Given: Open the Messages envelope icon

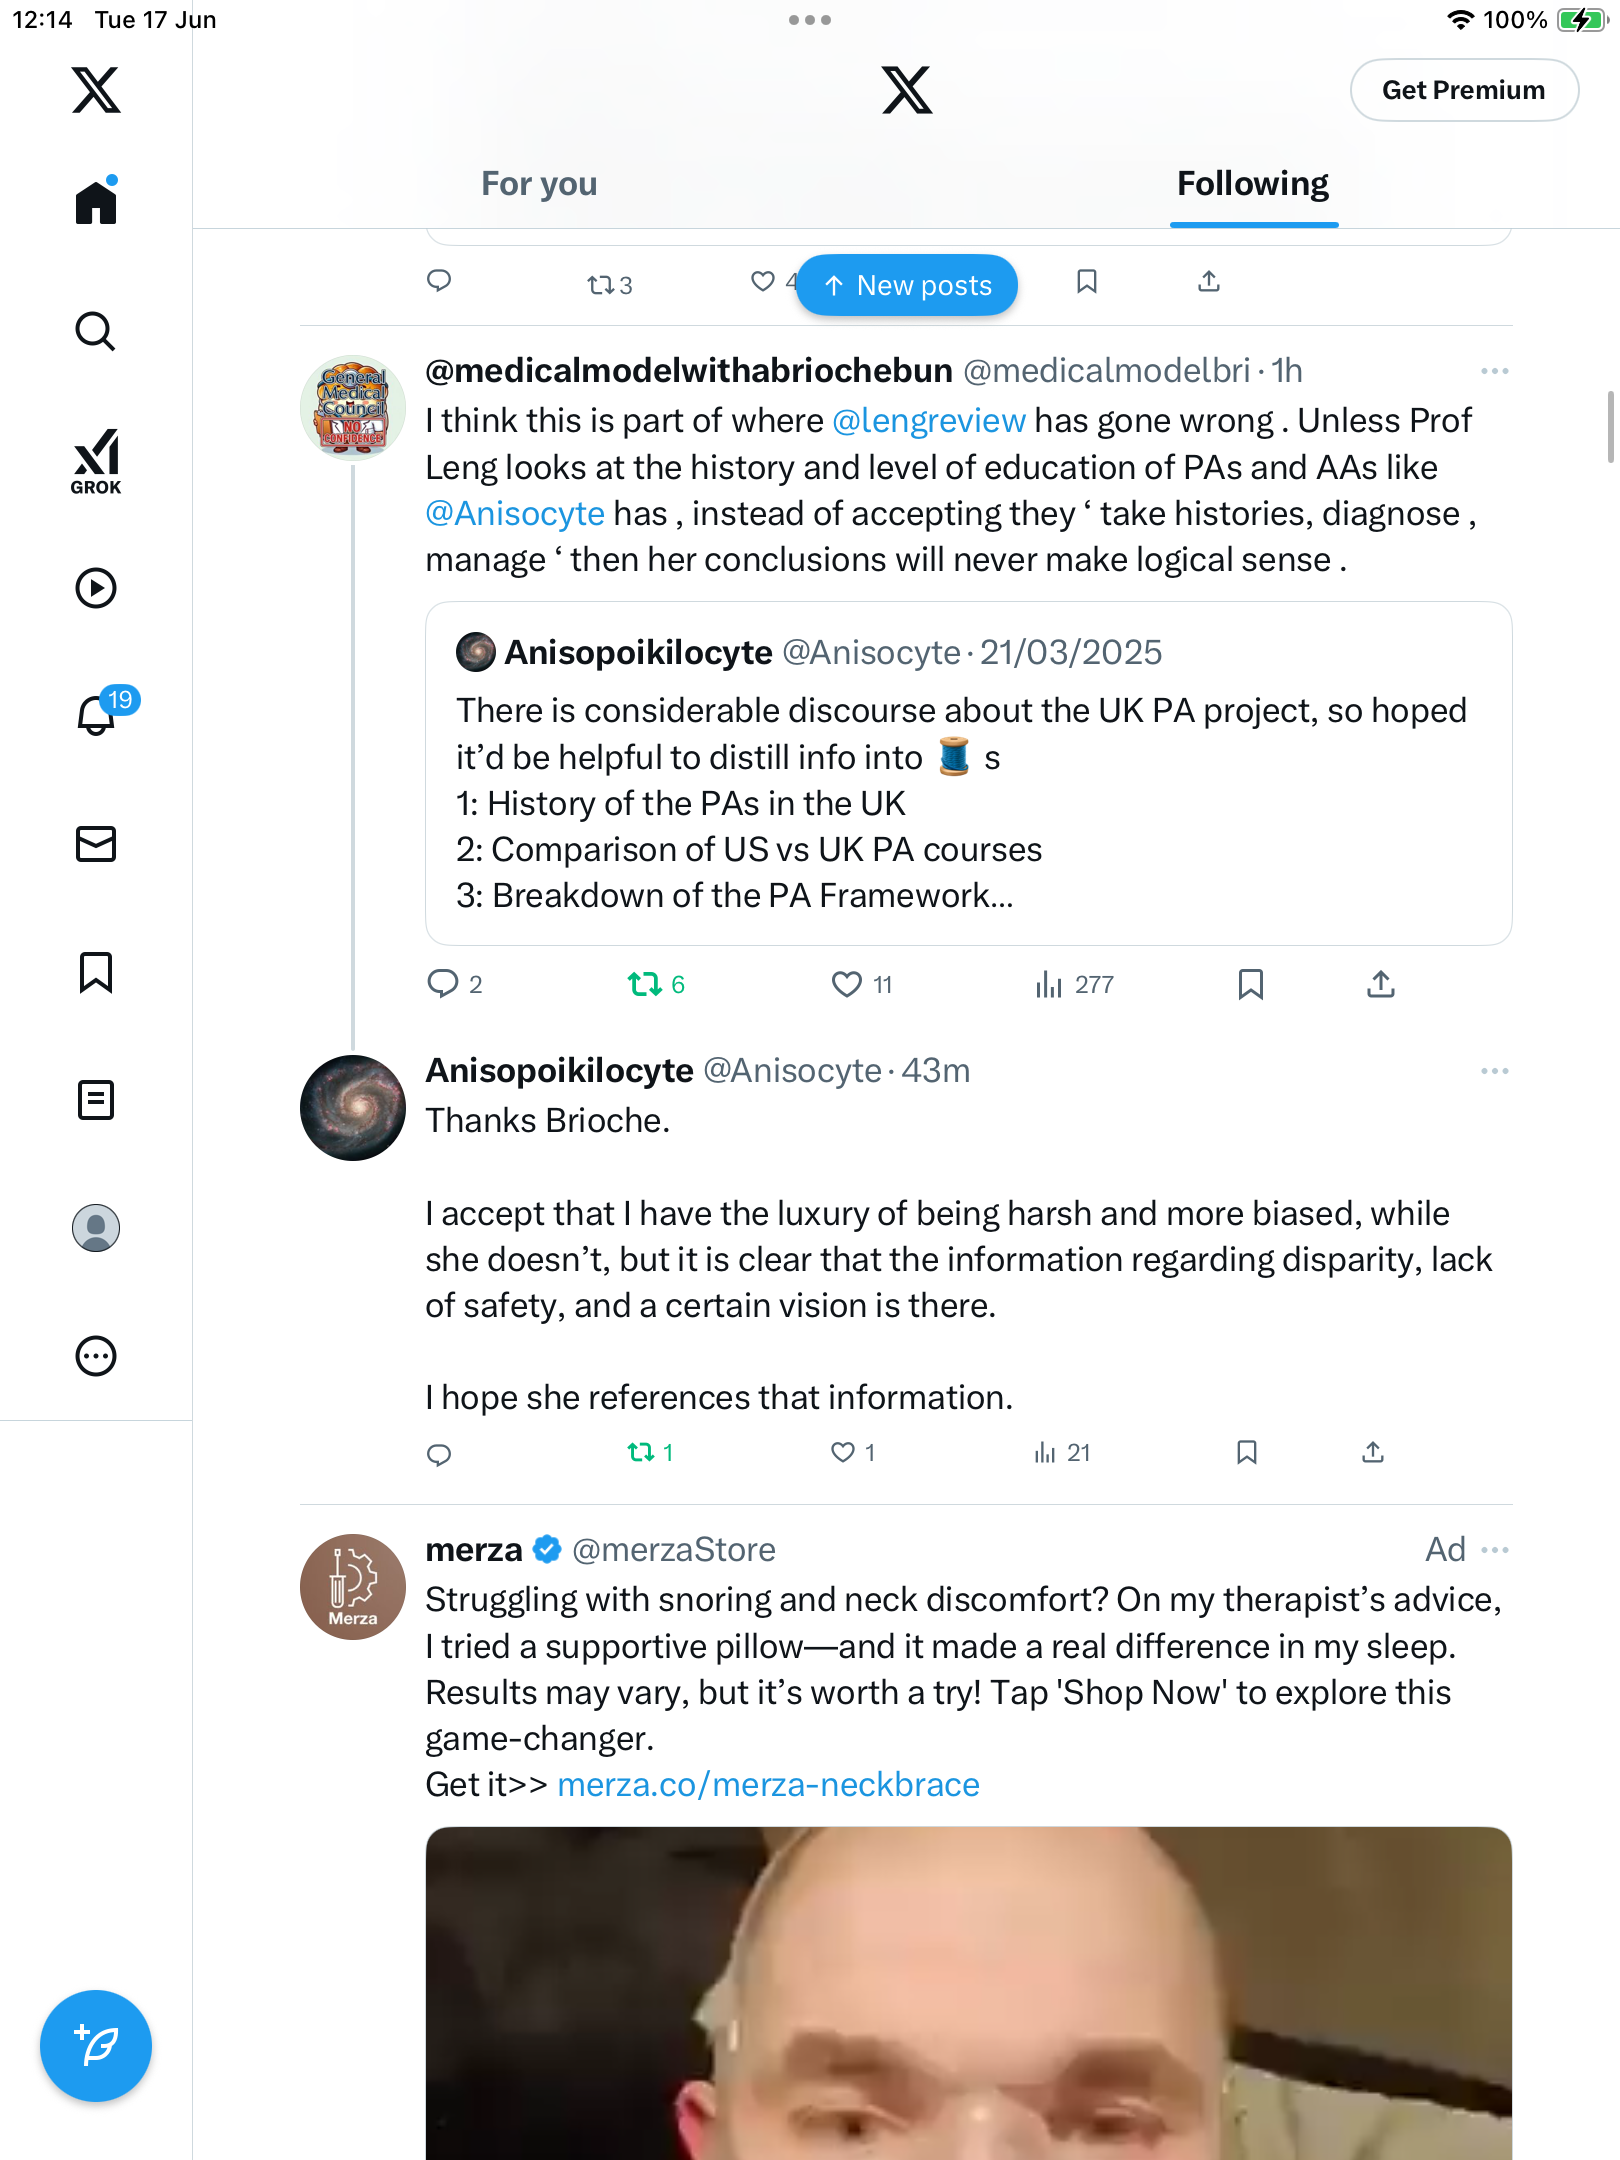Looking at the screenshot, I should [x=96, y=844].
